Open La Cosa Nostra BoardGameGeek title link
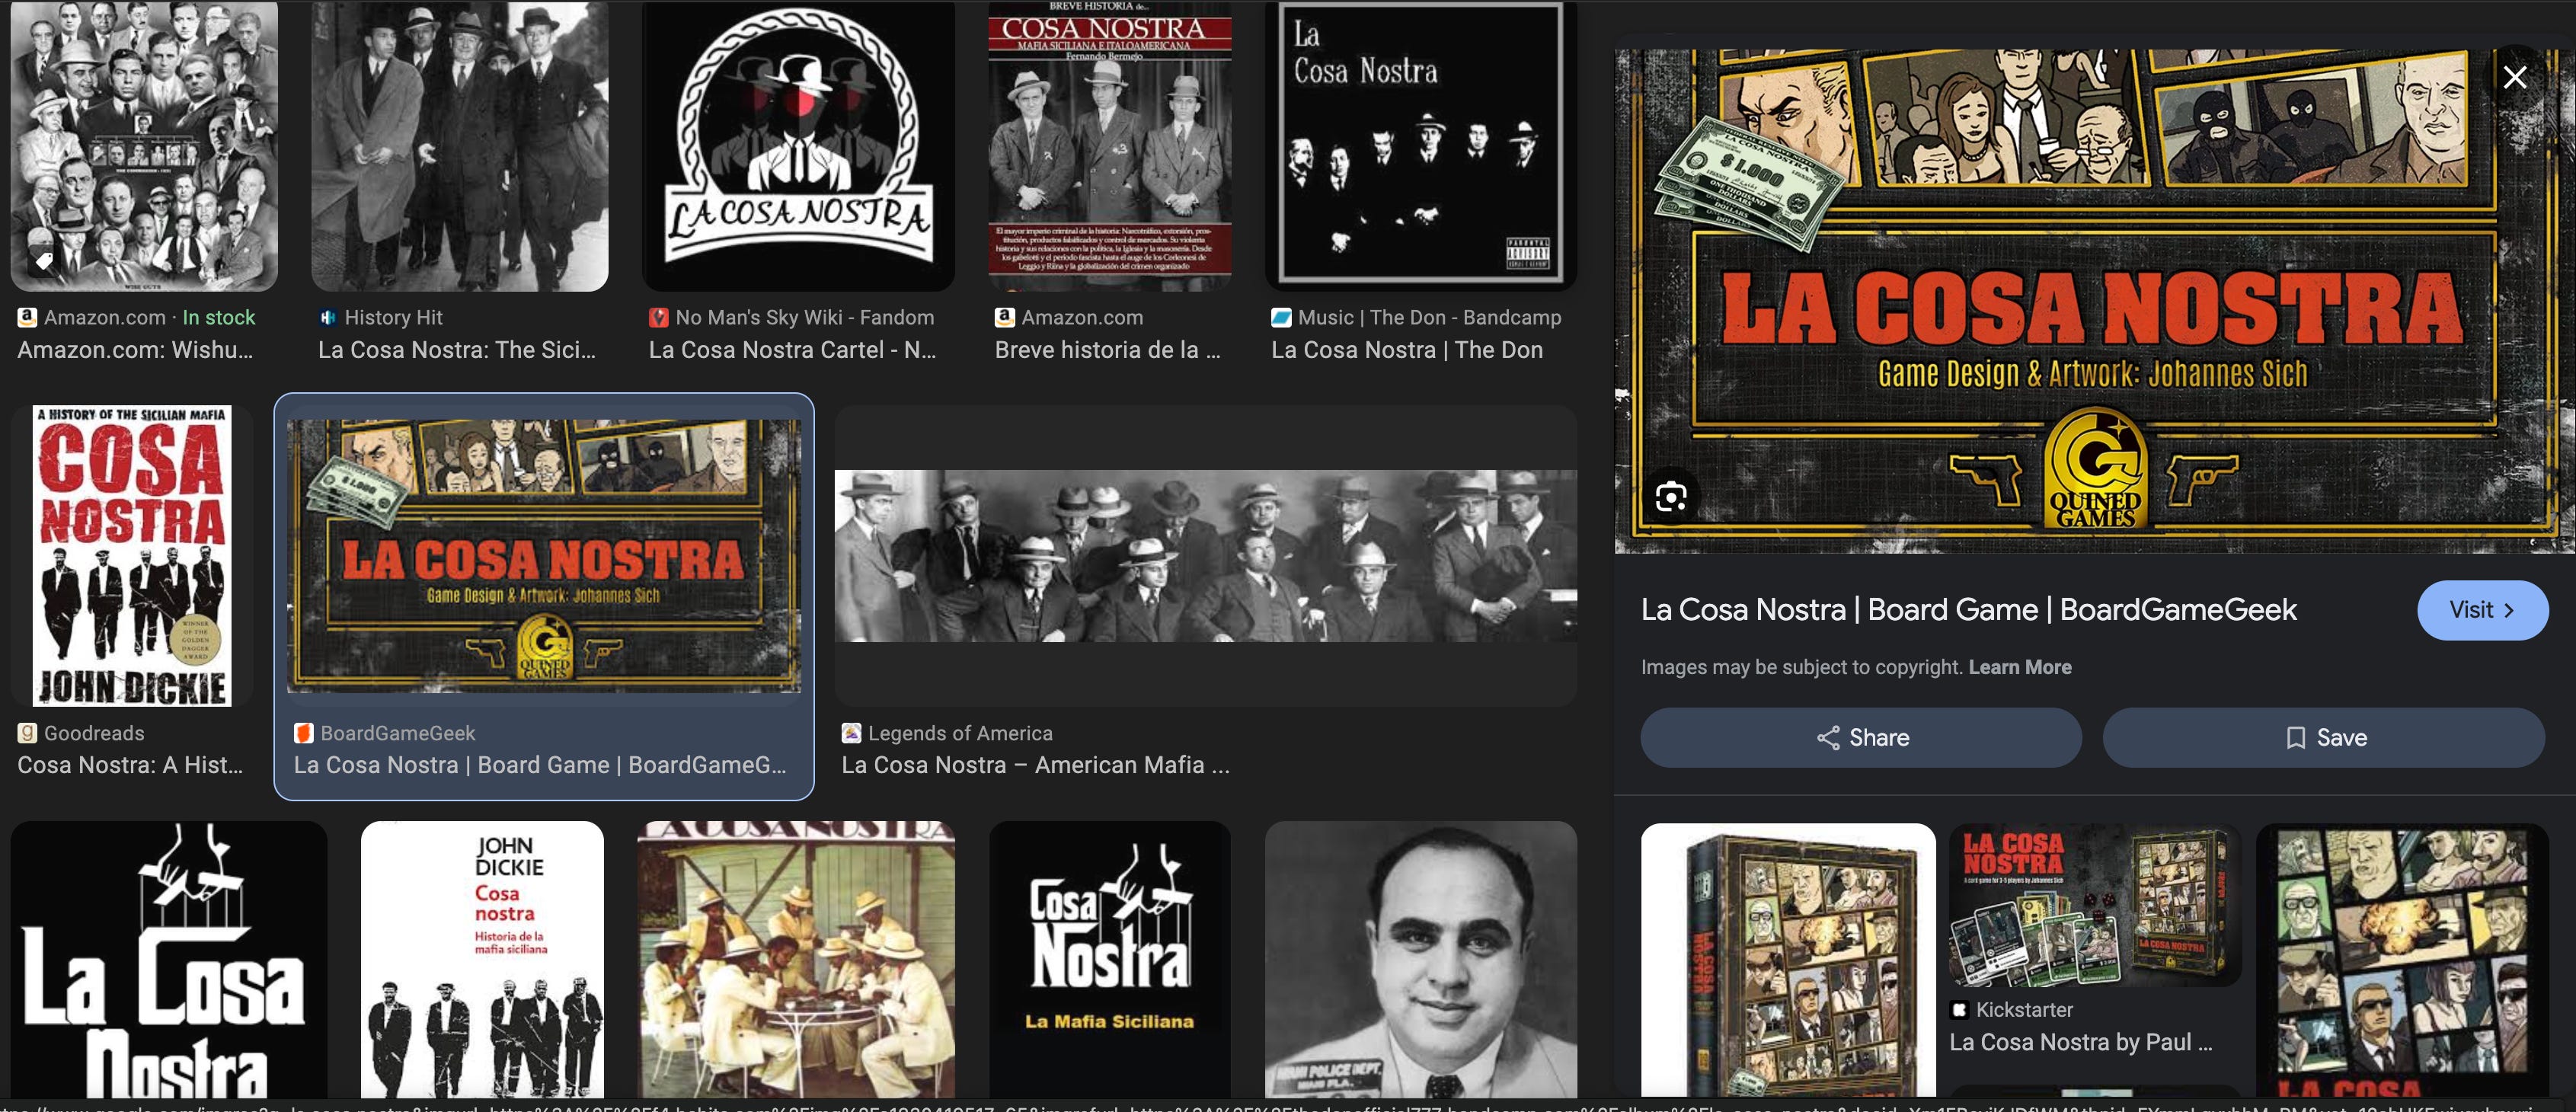 pyautogui.click(x=1968, y=609)
